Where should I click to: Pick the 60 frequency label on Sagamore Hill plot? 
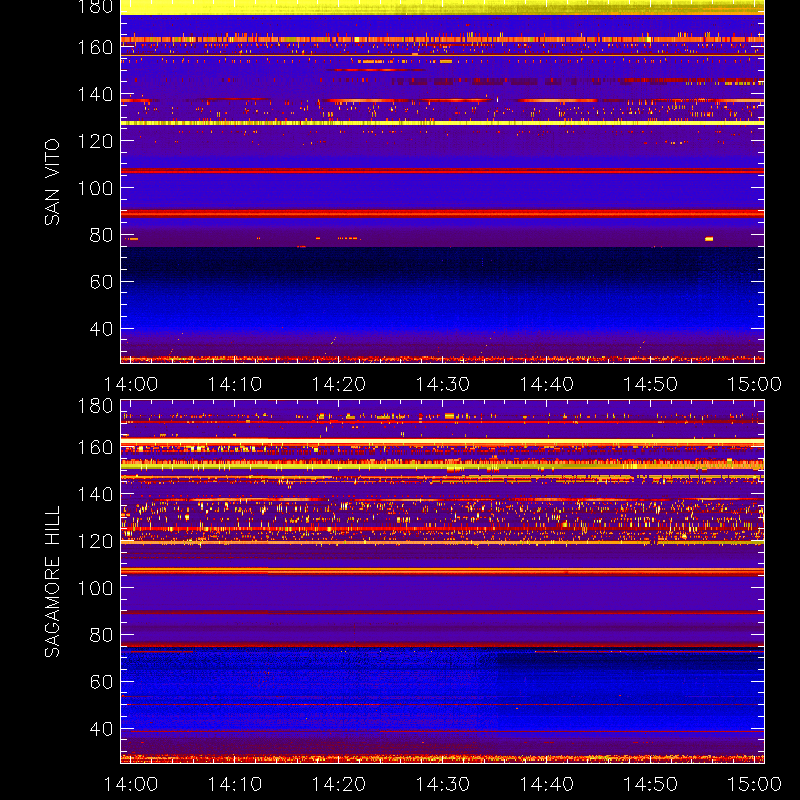[x=101, y=682]
